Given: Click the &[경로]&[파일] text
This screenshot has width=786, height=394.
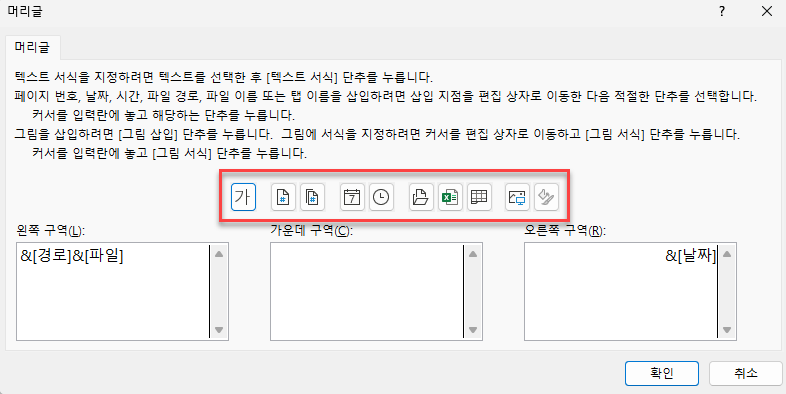Looking at the screenshot, I should coord(72,256).
